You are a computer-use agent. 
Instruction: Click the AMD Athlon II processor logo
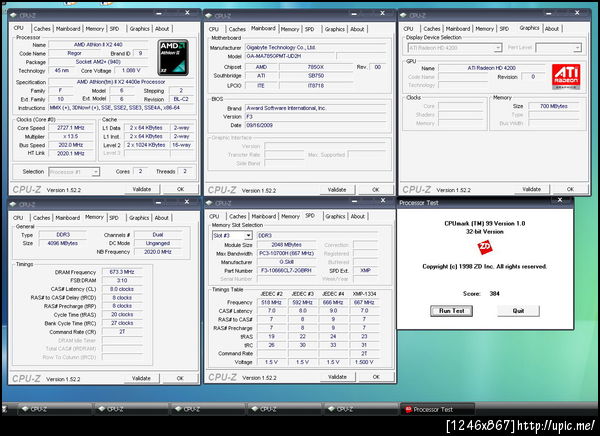[x=173, y=57]
